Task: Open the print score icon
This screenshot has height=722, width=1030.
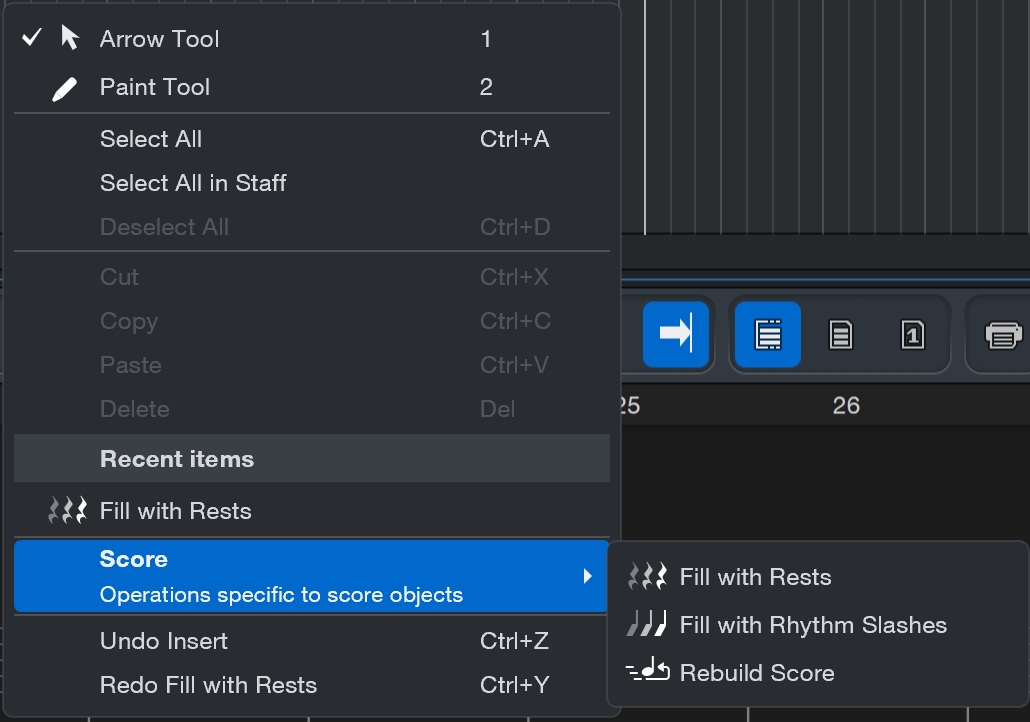Action: pyautogui.click(x=1003, y=335)
